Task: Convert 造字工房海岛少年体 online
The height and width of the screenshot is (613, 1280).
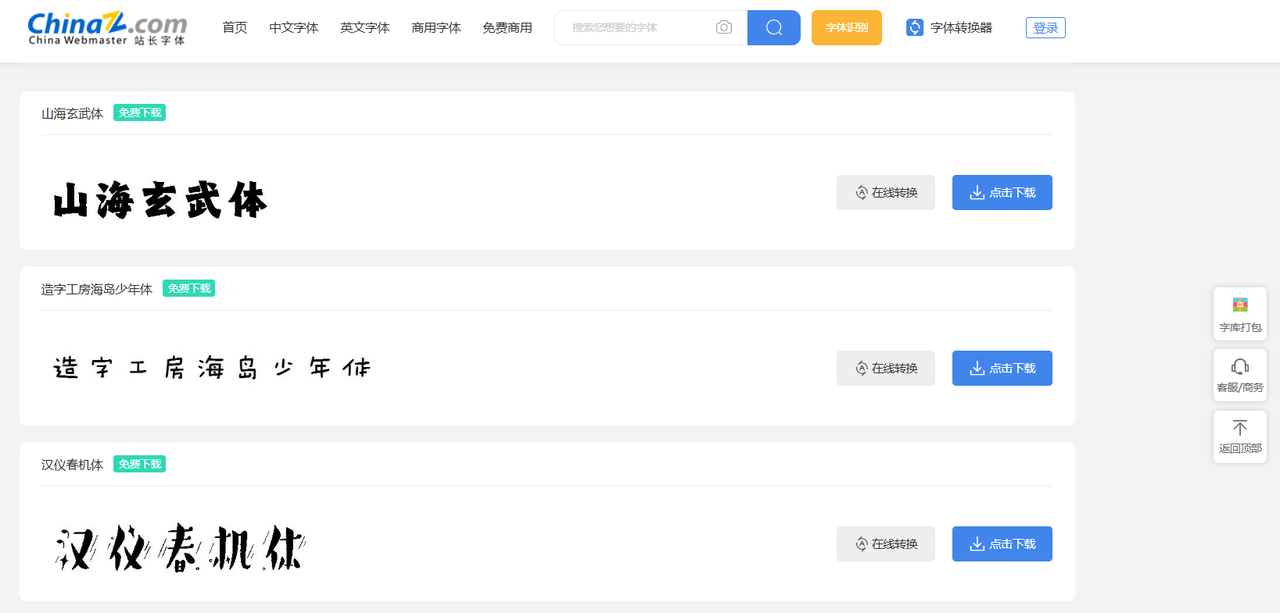Action: [885, 368]
